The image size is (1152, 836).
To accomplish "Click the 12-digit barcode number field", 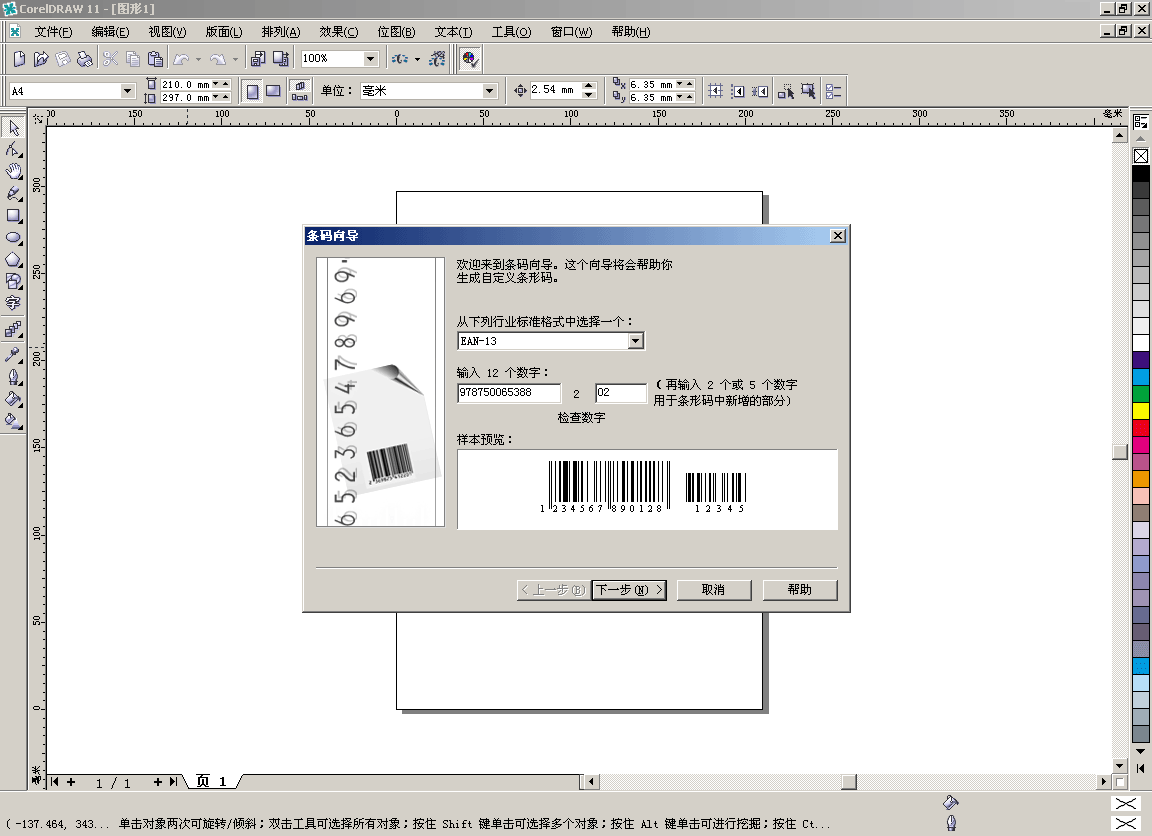I will (508, 393).
